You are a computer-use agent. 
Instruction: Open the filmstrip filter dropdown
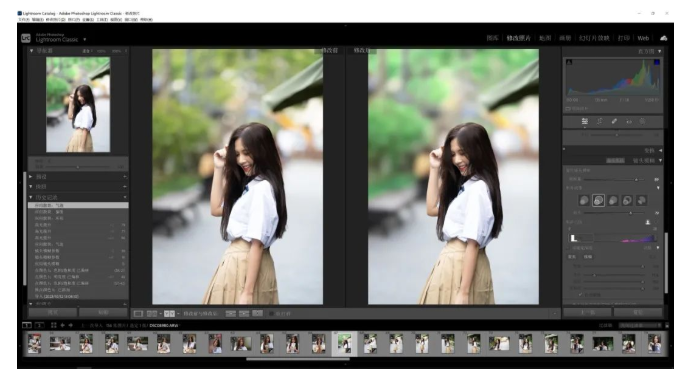tap(640, 326)
